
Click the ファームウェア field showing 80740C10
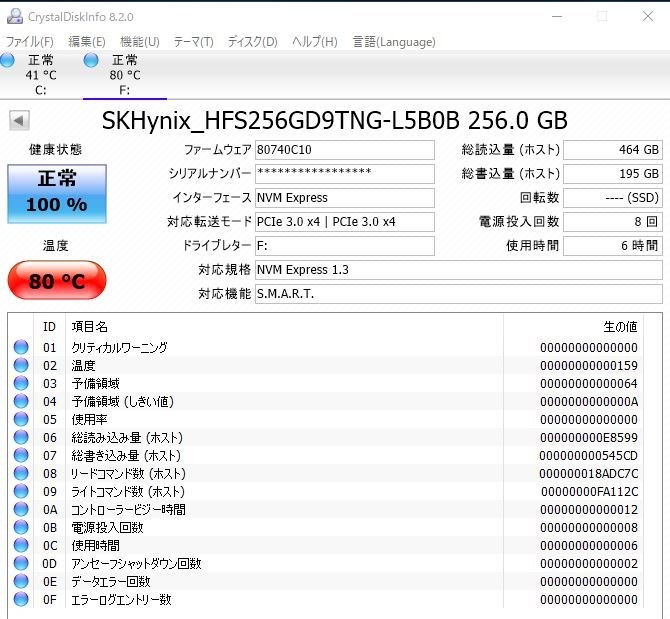[345, 150]
